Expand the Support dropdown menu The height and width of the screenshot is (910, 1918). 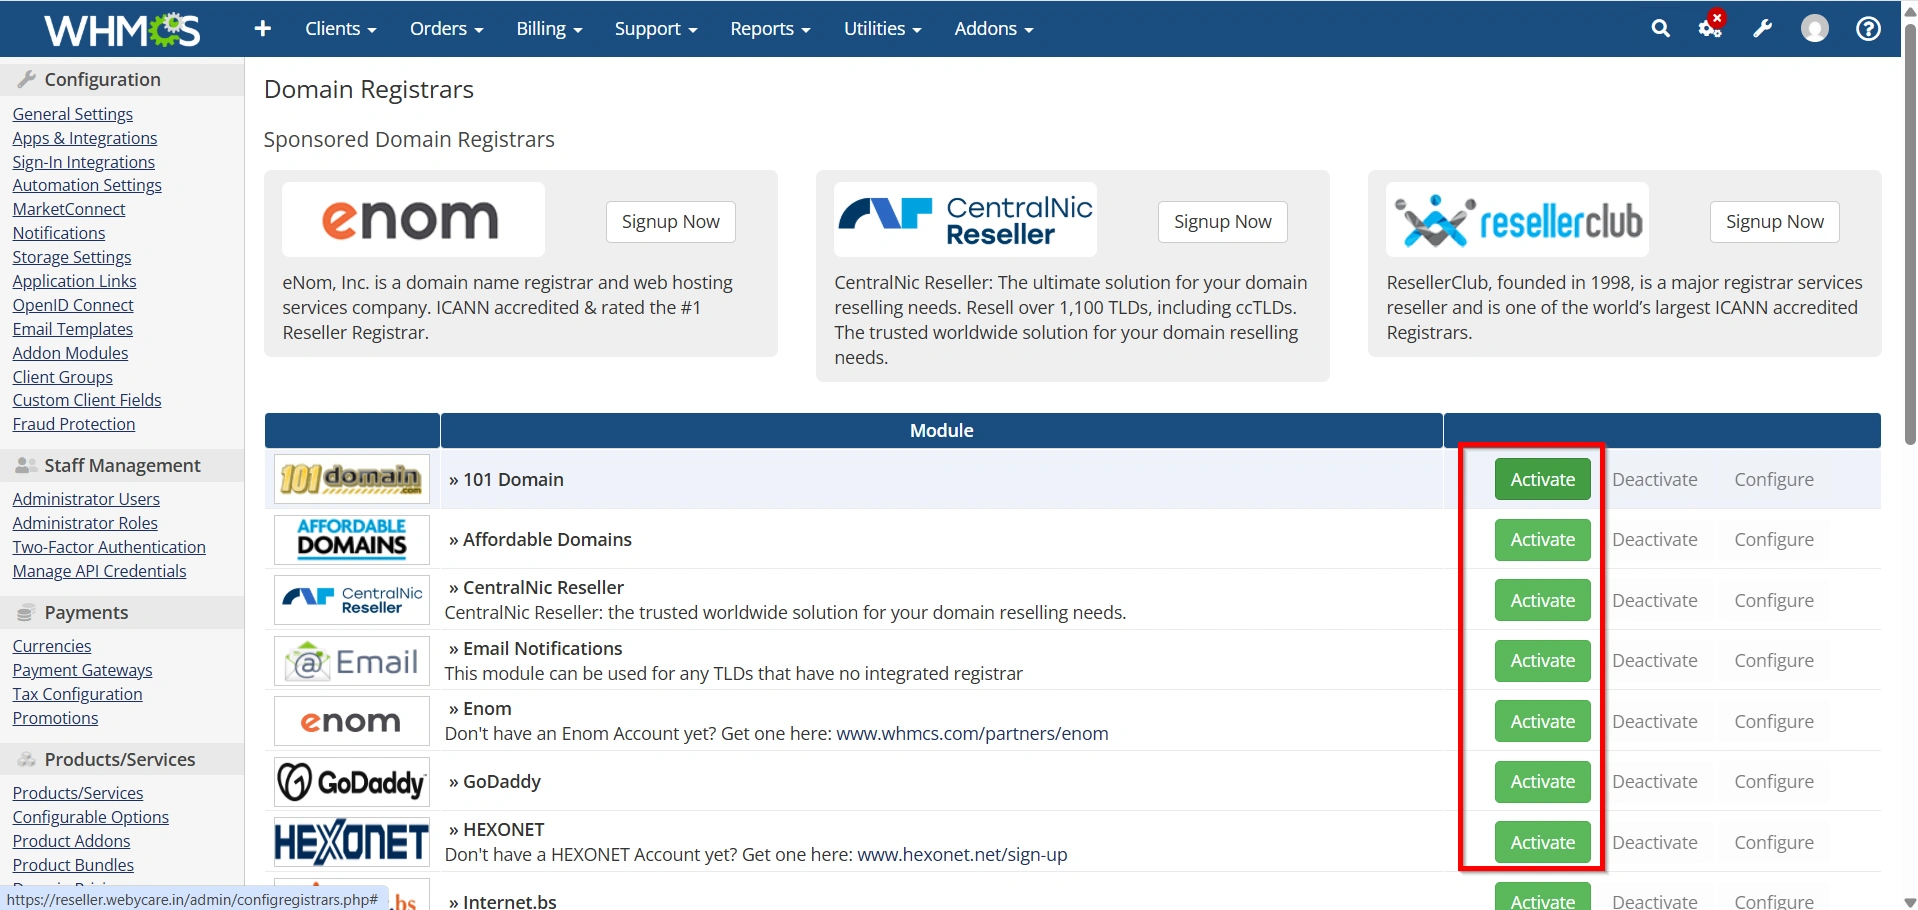pyautogui.click(x=656, y=29)
